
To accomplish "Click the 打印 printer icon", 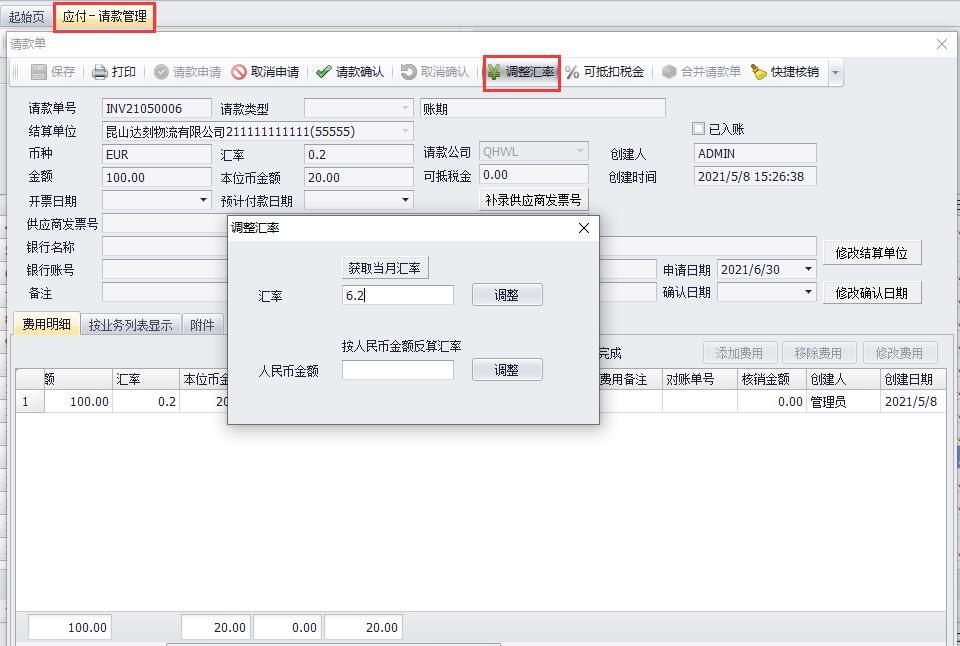I will click(x=100, y=72).
